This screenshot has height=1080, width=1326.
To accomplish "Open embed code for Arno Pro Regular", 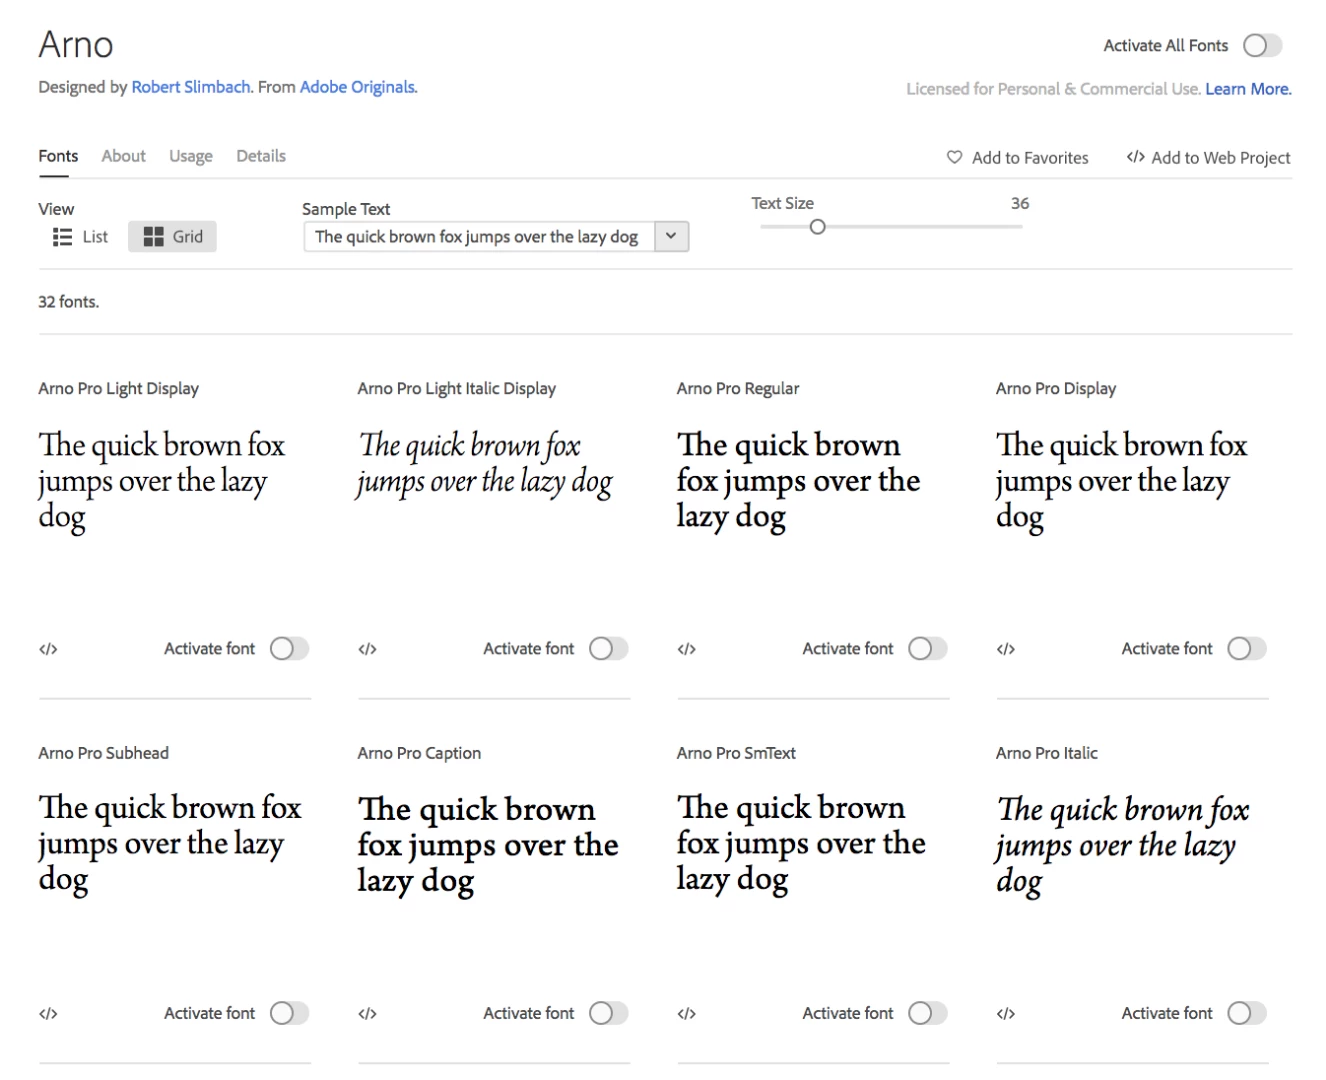I will click(x=686, y=649).
